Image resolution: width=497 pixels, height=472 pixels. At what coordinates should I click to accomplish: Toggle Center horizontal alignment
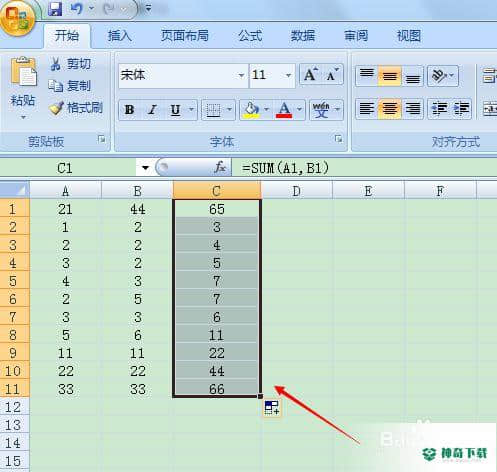click(x=389, y=109)
